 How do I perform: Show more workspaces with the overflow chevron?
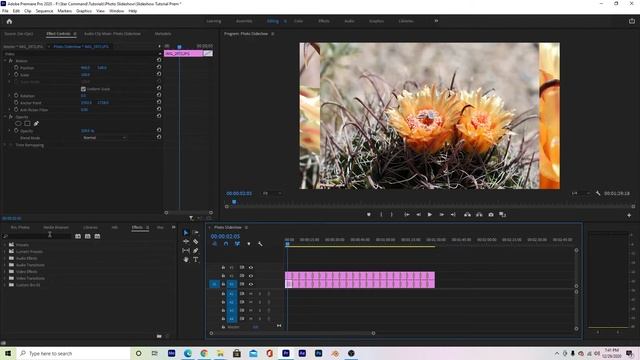(x=436, y=21)
